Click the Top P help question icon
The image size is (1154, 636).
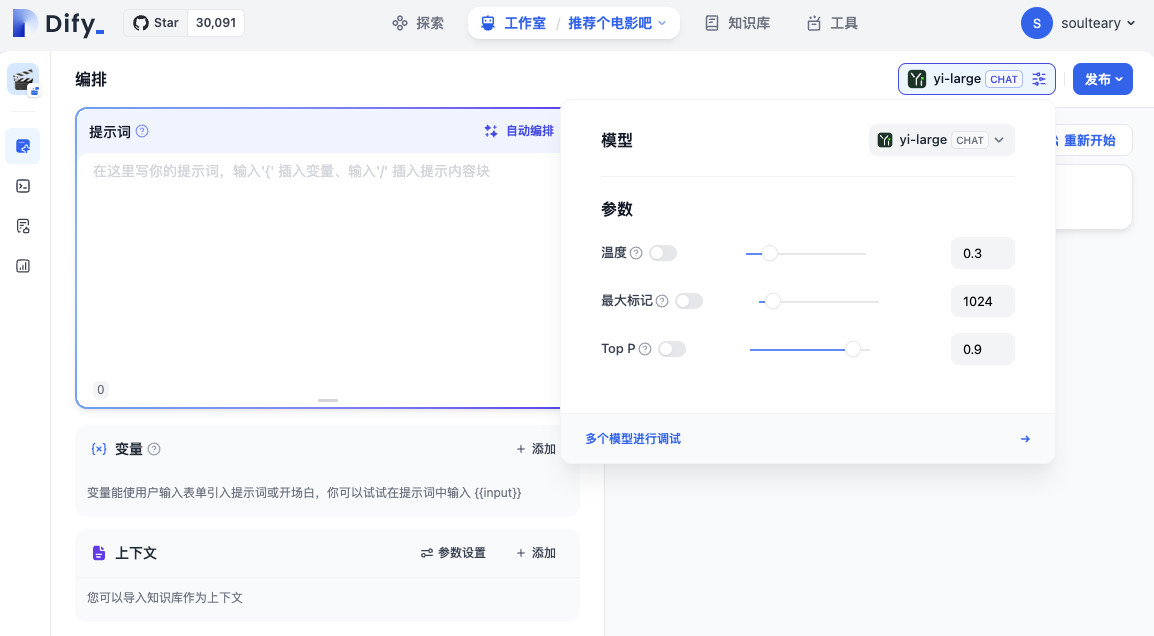pos(645,348)
